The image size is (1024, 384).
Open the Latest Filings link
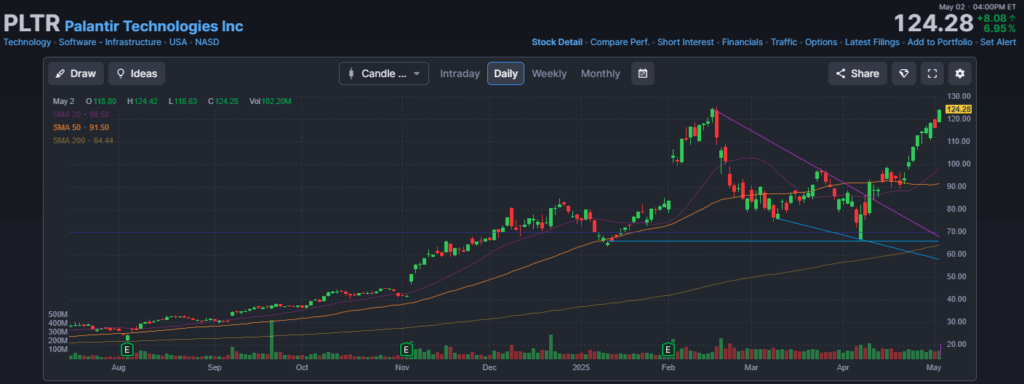872,42
